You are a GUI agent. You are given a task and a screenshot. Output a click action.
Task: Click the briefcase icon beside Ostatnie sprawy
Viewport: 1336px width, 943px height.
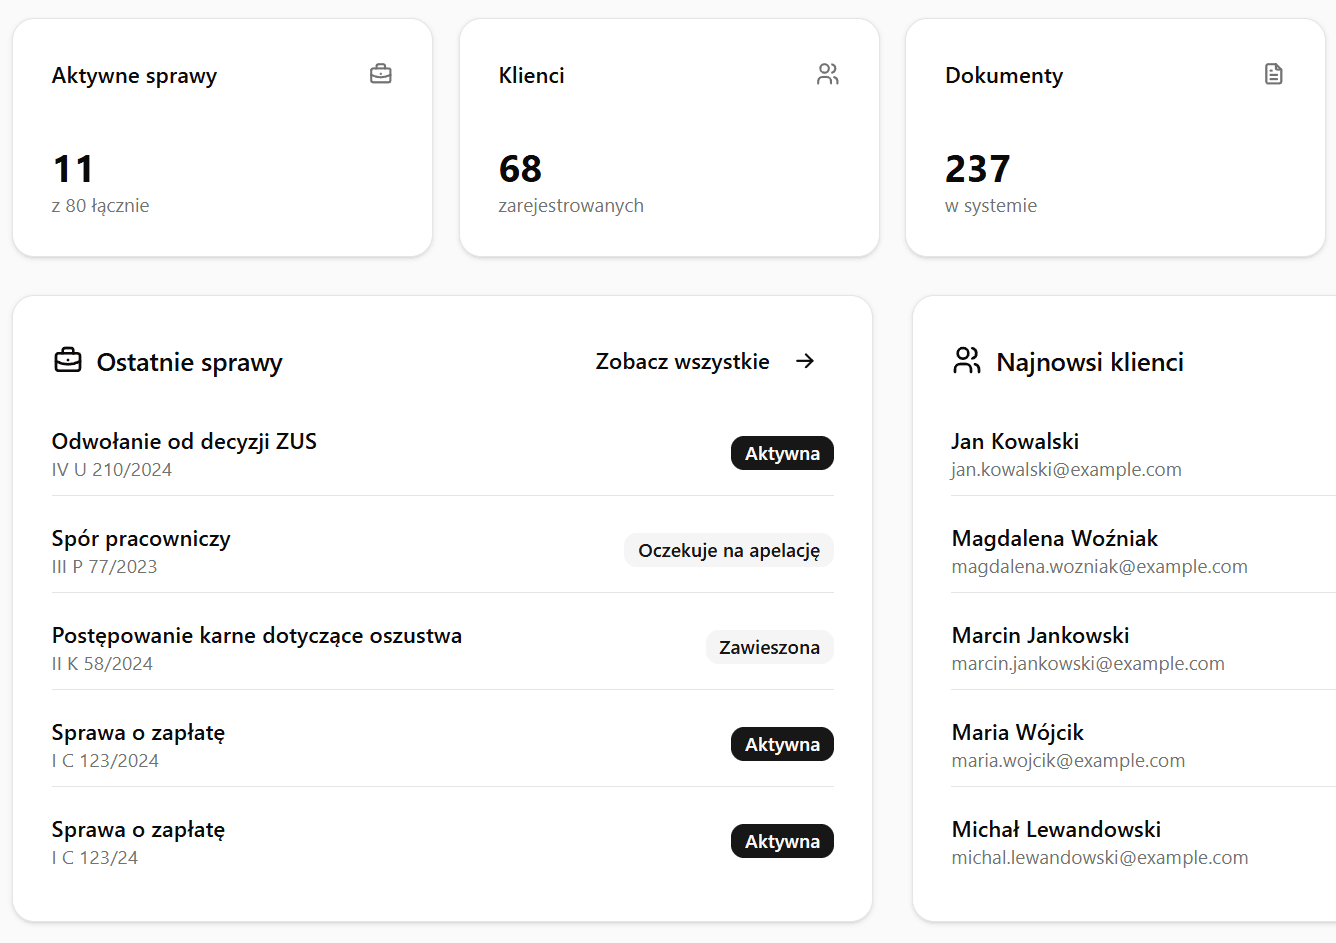click(68, 361)
